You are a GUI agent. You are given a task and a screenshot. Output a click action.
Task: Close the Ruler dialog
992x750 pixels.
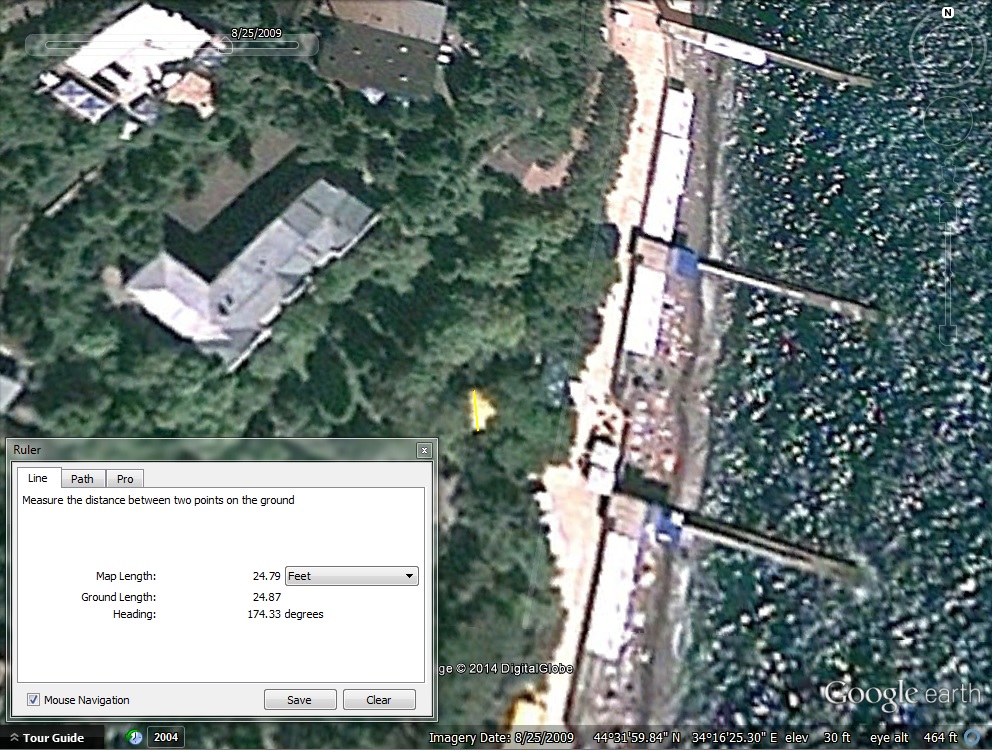pos(424,451)
